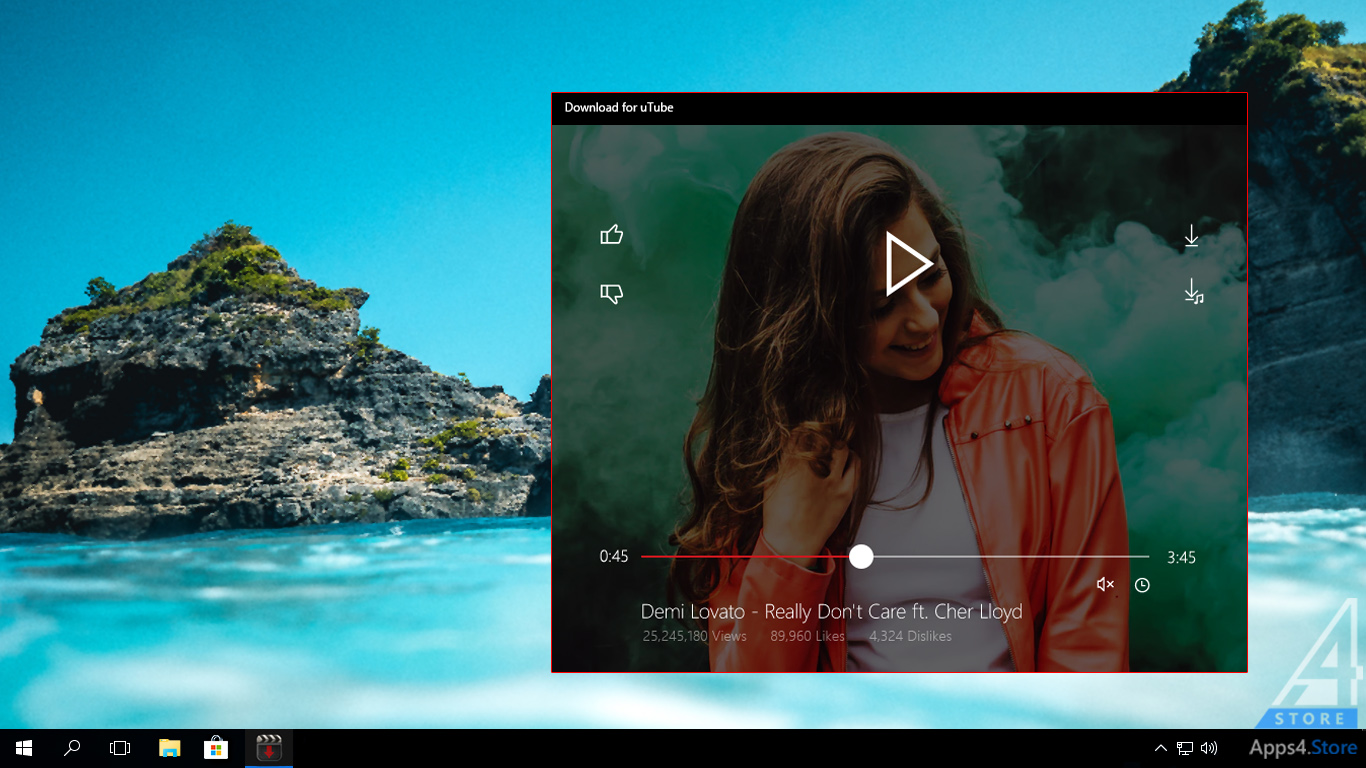Click the unplayed part of the progress bar
The width and height of the screenshot is (1366, 768).
click(1011, 557)
